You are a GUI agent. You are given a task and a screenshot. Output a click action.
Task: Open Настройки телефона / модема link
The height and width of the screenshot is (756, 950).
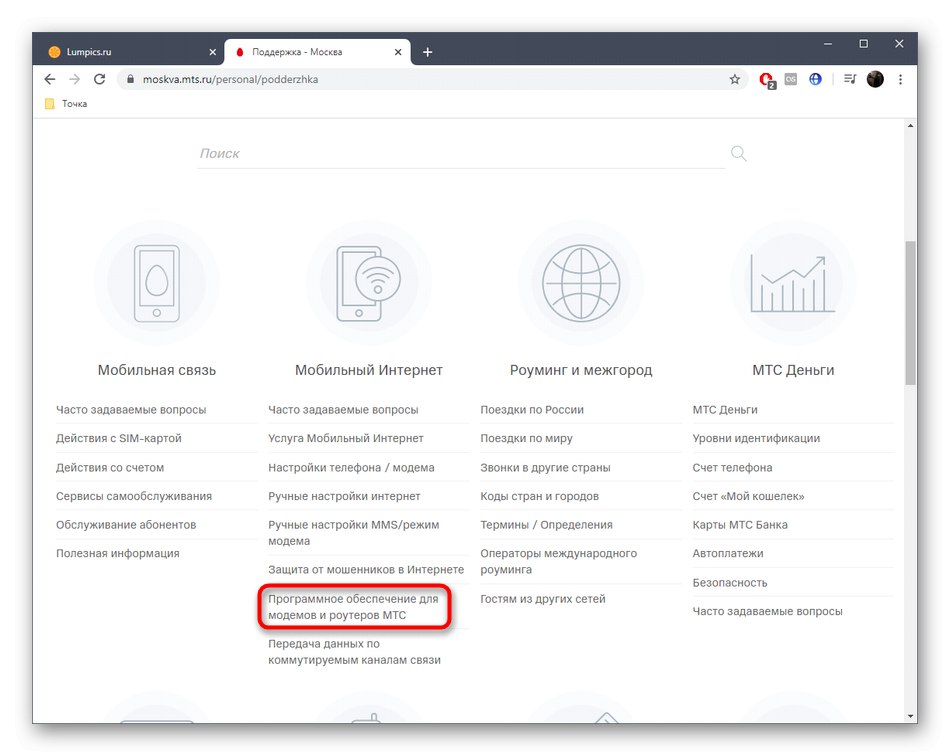[351, 468]
